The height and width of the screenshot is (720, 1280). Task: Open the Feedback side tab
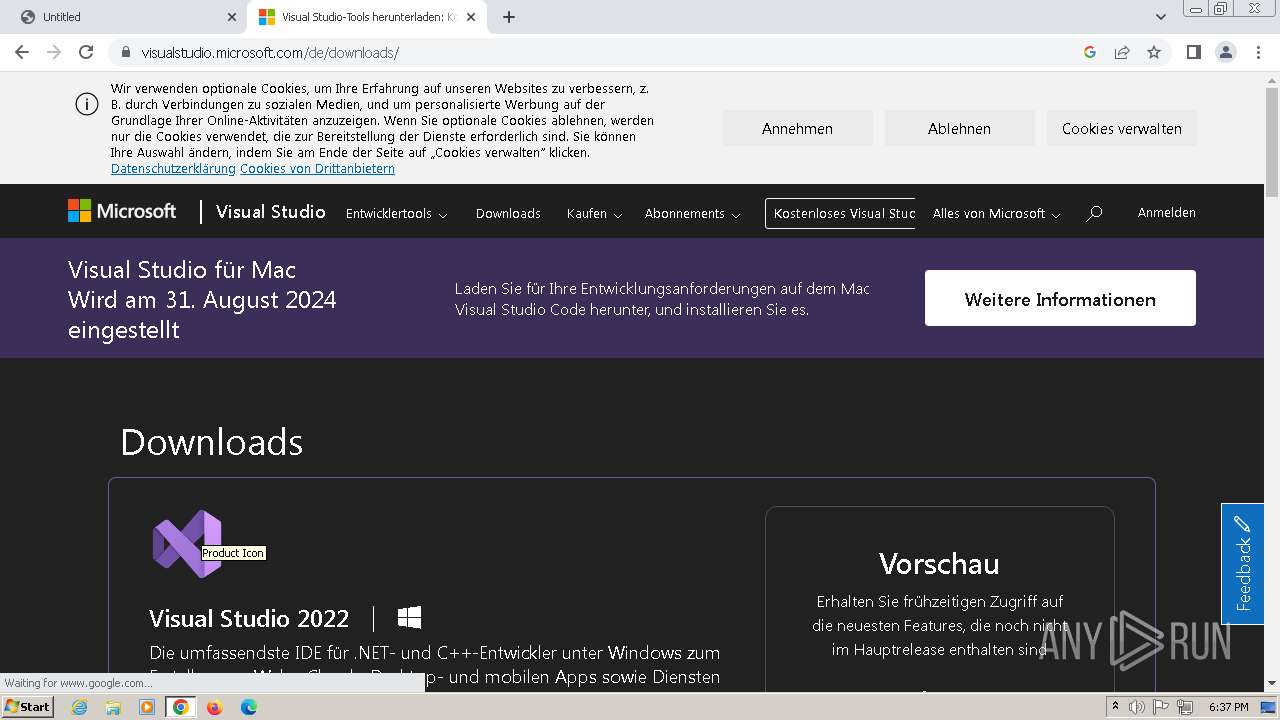[1242, 563]
